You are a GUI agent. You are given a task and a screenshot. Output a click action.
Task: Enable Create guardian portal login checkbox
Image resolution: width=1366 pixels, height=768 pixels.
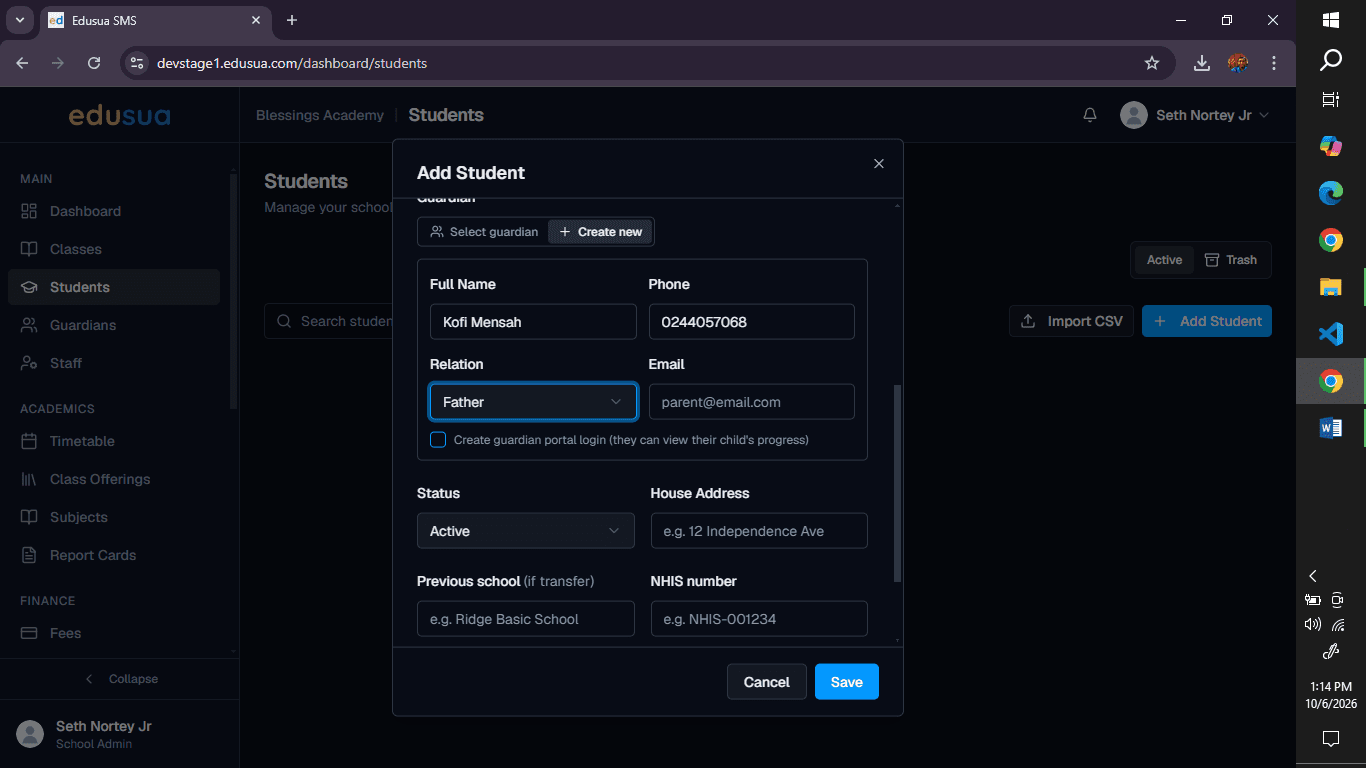coord(438,440)
